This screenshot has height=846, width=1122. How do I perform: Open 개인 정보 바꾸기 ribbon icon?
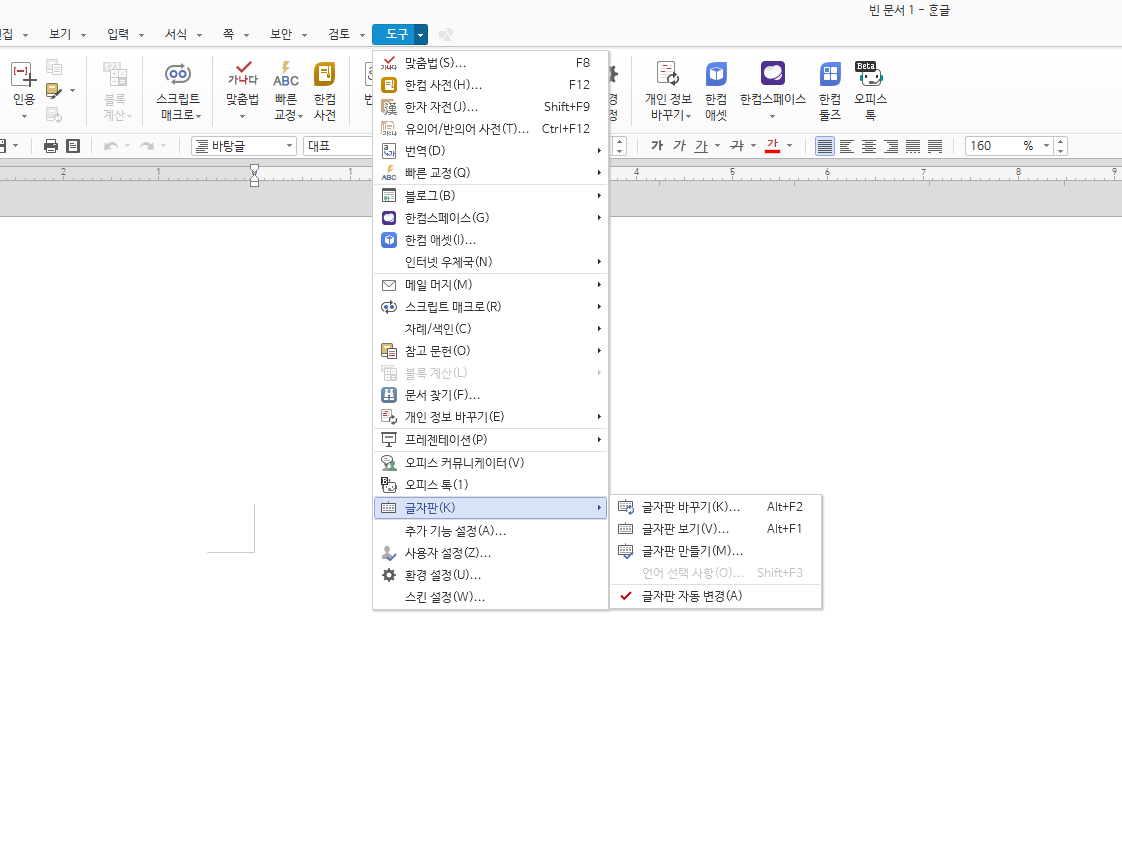coord(668,91)
